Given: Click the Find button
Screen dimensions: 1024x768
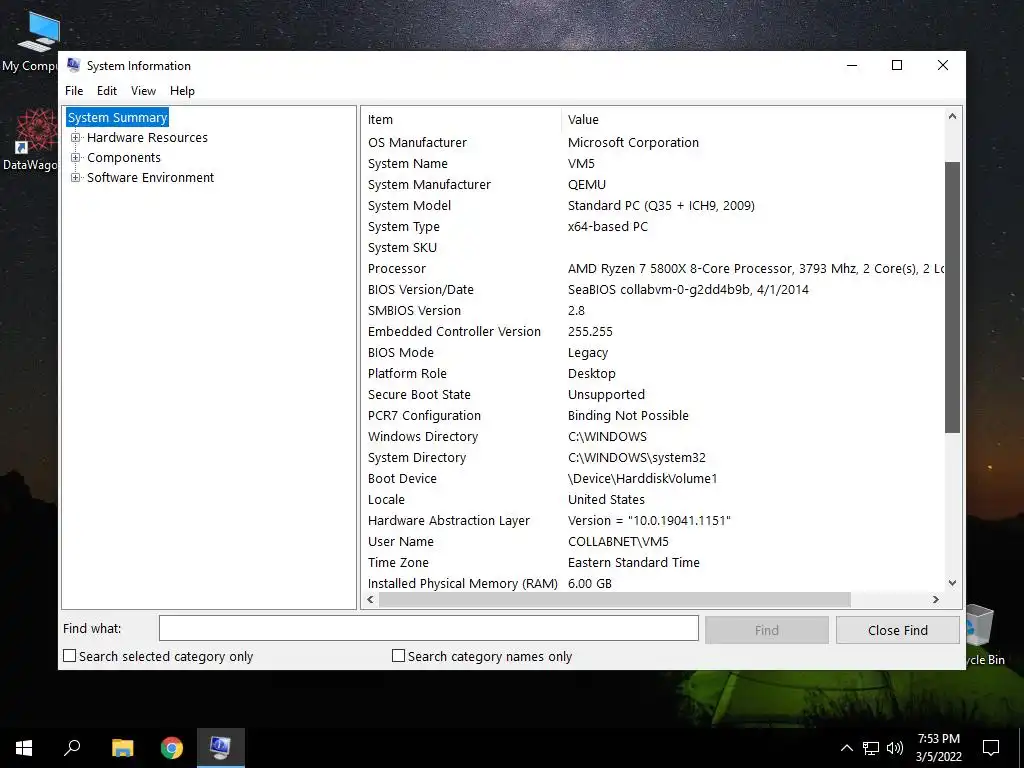Looking at the screenshot, I should 767,630.
